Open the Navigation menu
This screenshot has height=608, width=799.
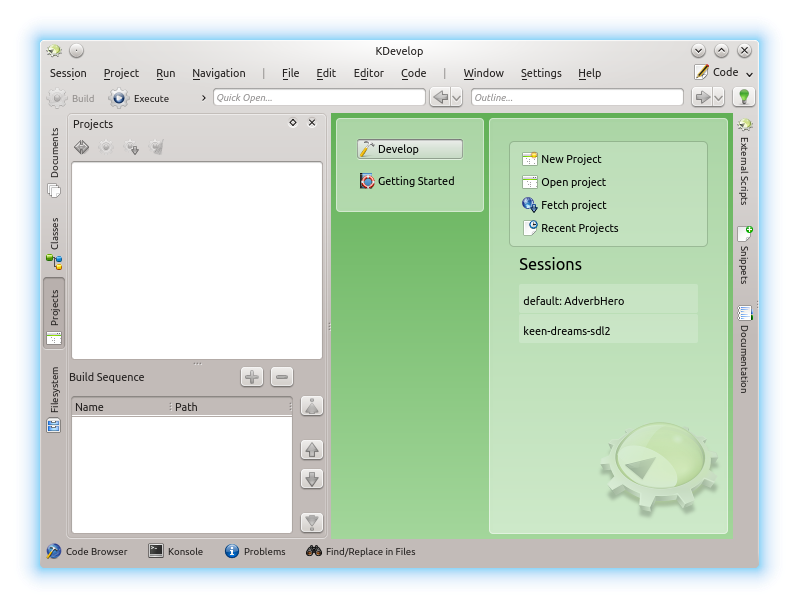[x=218, y=73]
